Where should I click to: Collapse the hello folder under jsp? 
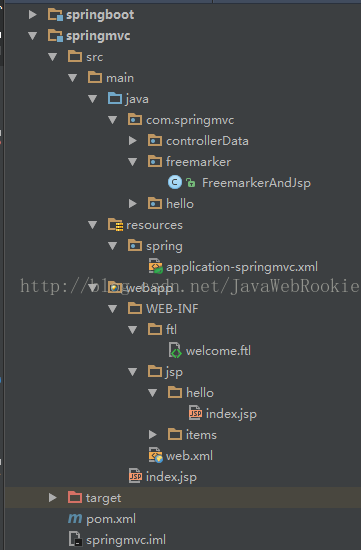[x=153, y=393]
